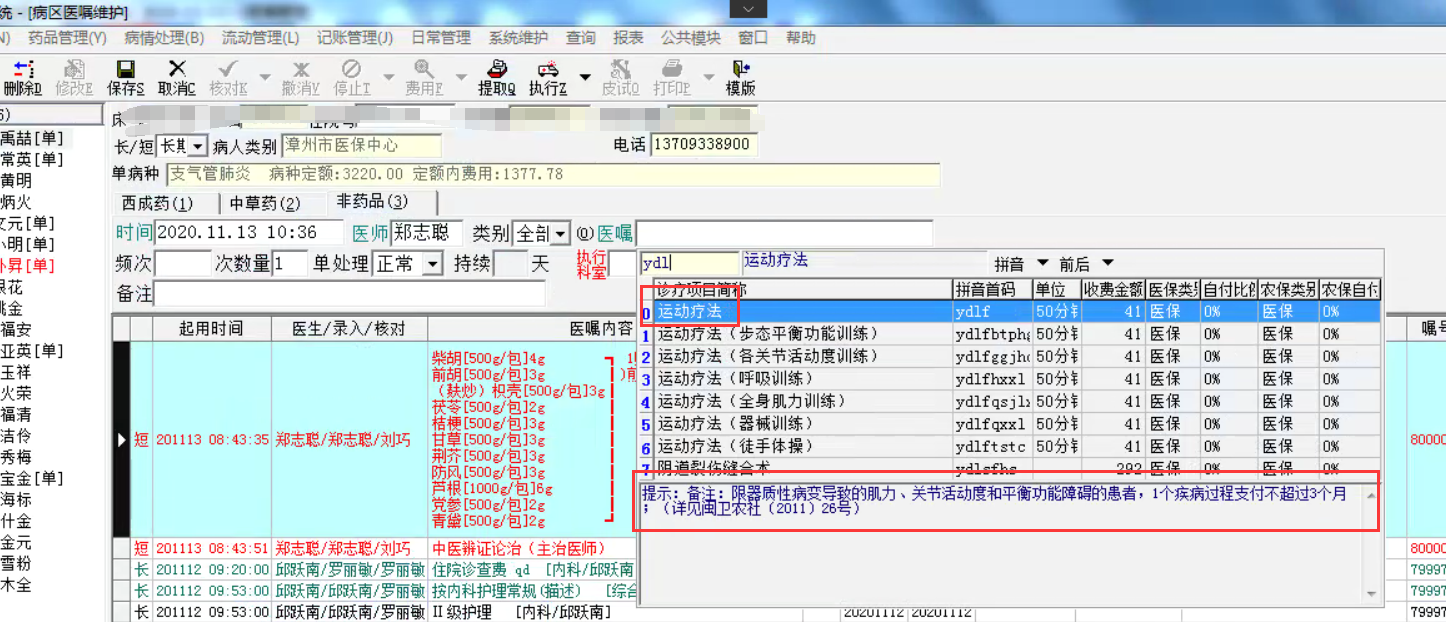The width and height of the screenshot is (1446, 622).
Task: Click the 备注 remarks input field
Action: (349, 294)
